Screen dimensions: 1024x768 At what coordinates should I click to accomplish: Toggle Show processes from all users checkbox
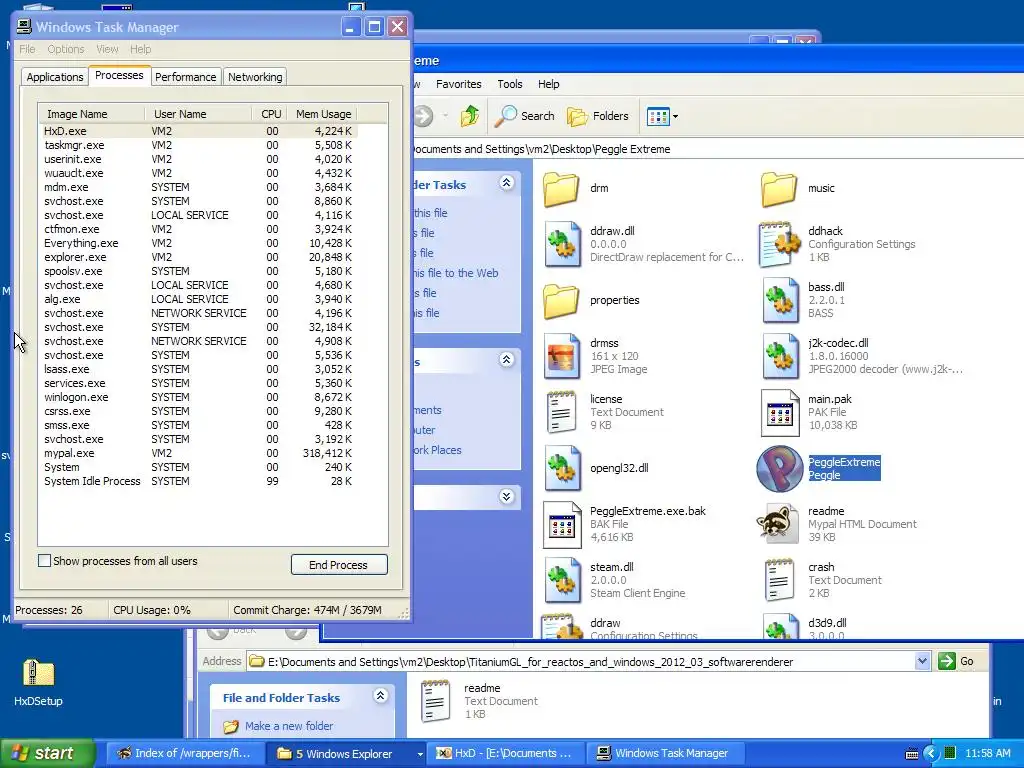click(44, 561)
